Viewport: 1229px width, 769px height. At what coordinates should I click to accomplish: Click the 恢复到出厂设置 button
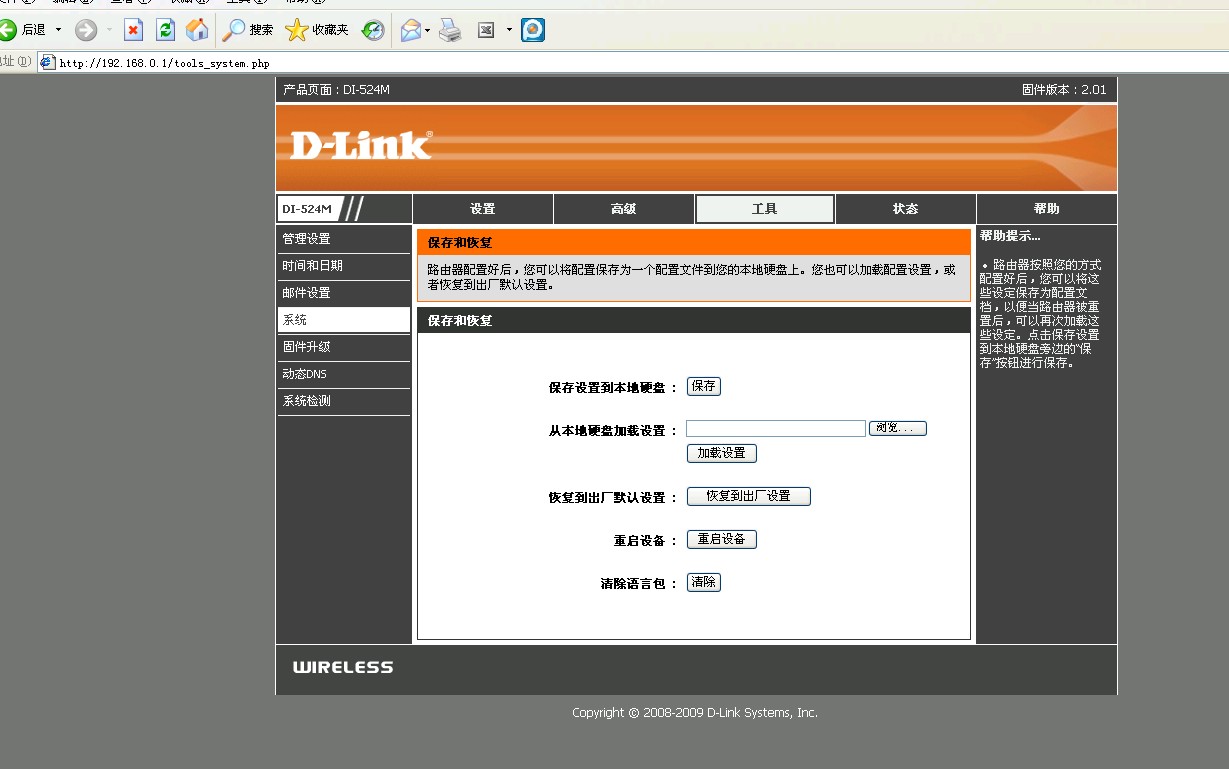tap(749, 496)
